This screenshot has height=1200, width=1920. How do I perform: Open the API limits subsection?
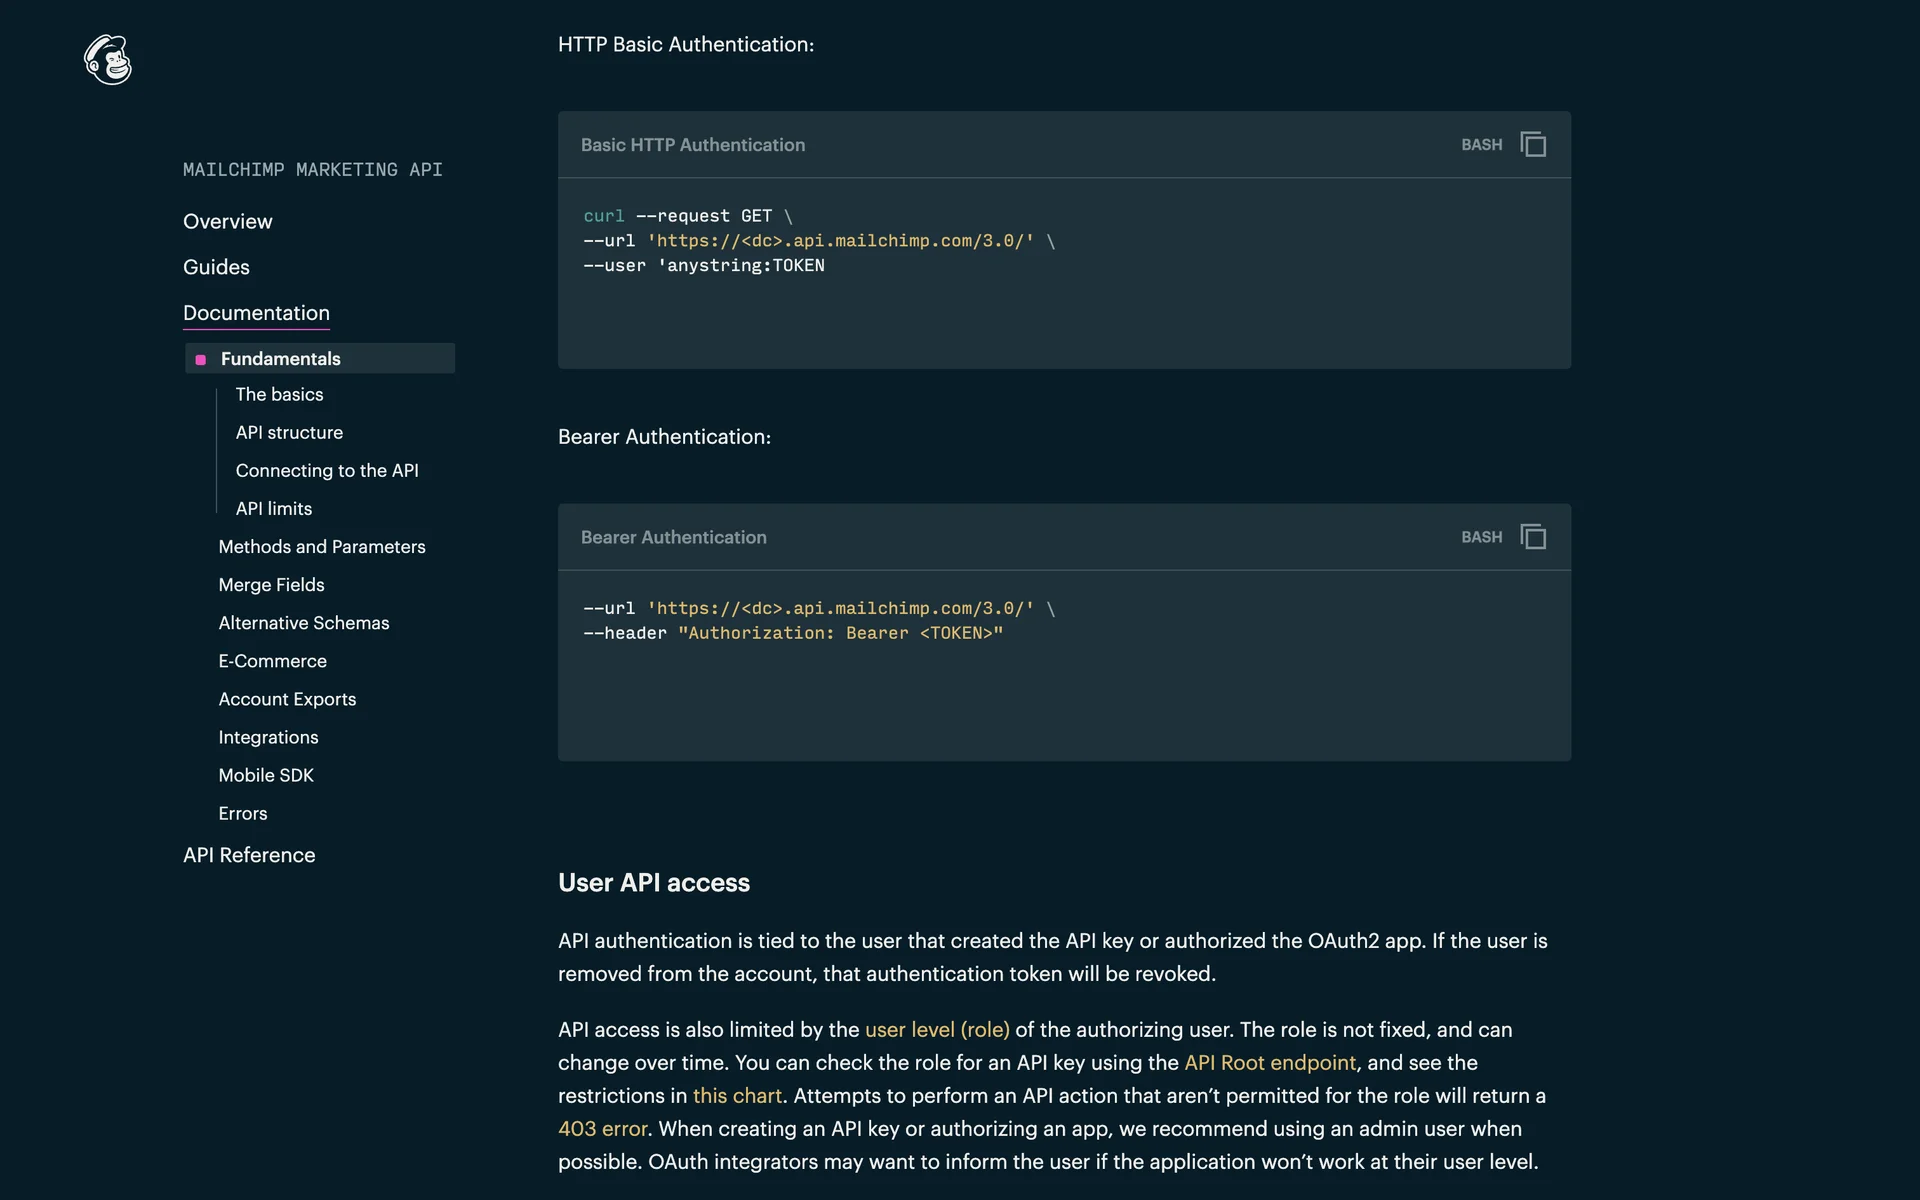tap(273, 509)
